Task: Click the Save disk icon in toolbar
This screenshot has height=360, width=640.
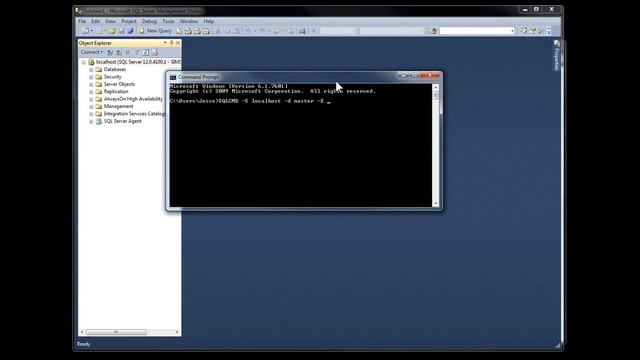Action: 121,31
